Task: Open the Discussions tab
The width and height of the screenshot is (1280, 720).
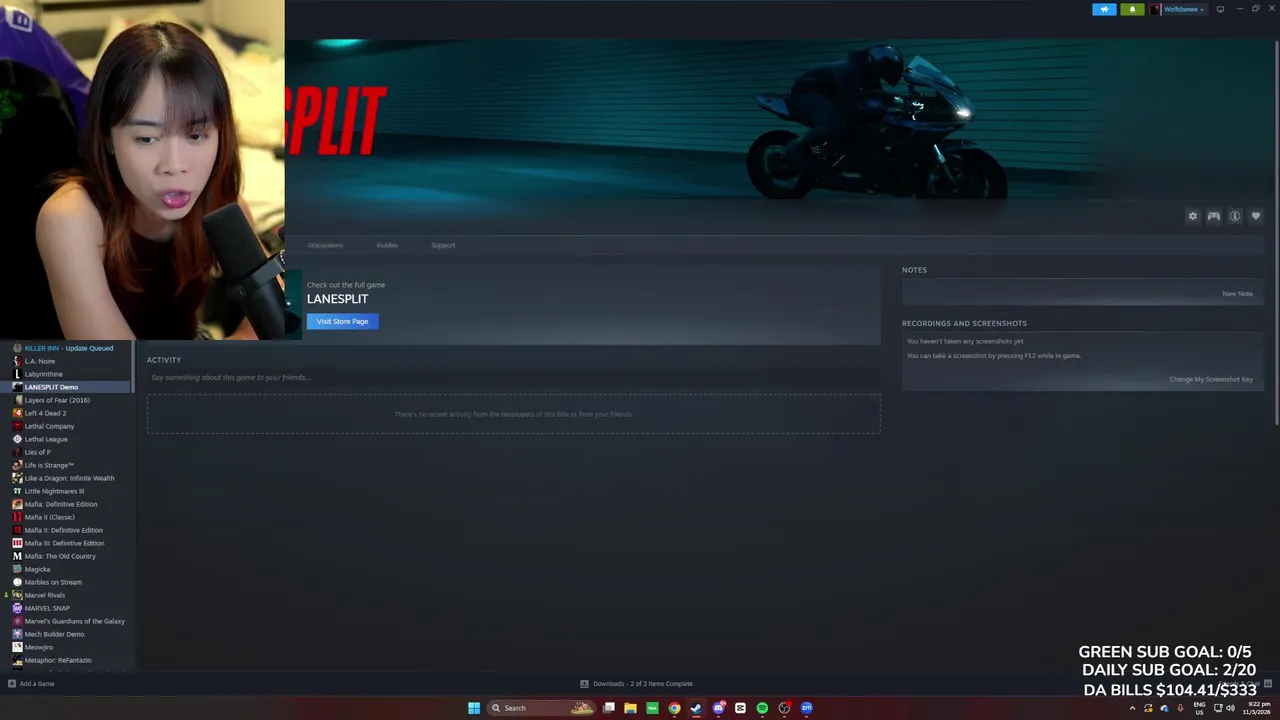Action: click(325, 245)
